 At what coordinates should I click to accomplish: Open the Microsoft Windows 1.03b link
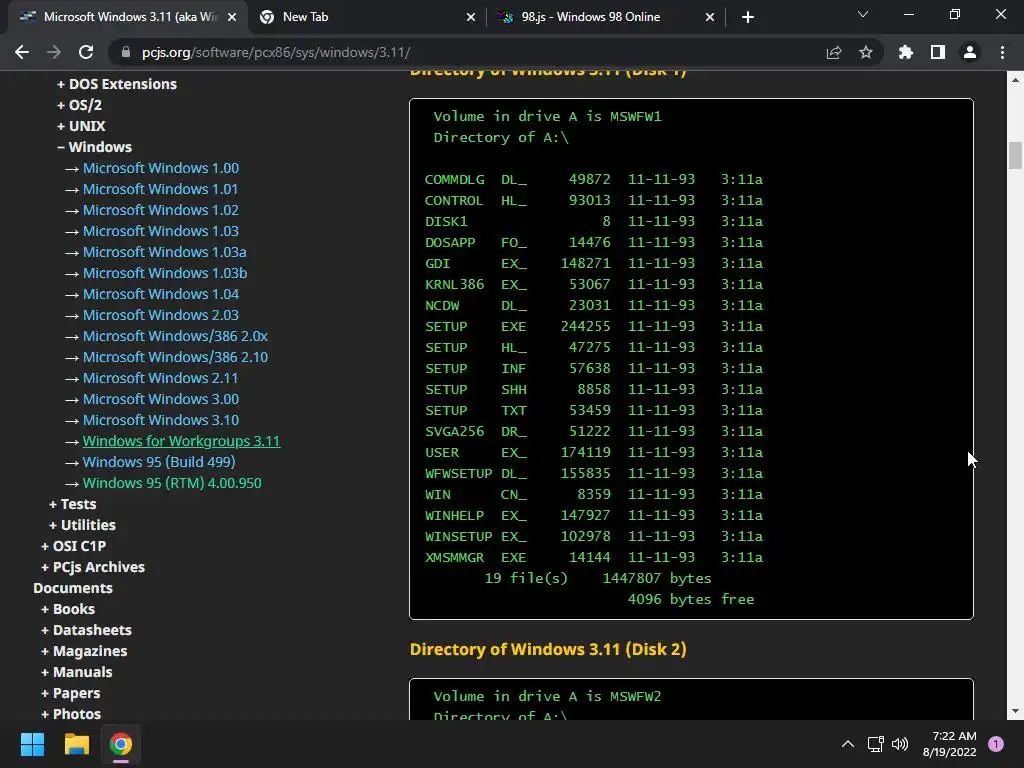[165, 273]
